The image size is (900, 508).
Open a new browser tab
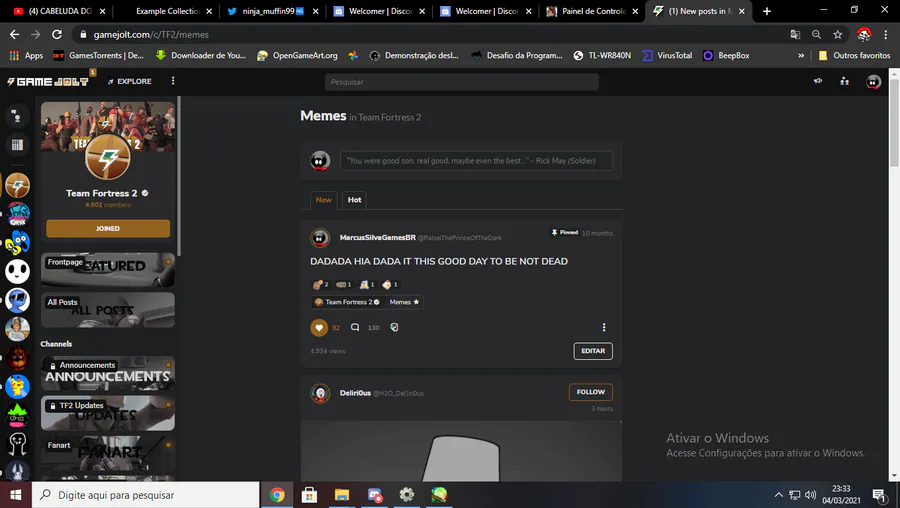click(x=766, y=11)
